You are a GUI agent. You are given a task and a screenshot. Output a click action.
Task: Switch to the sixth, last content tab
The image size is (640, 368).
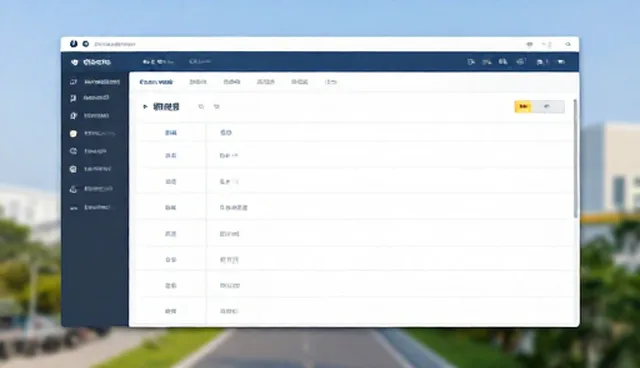(331, 82)
